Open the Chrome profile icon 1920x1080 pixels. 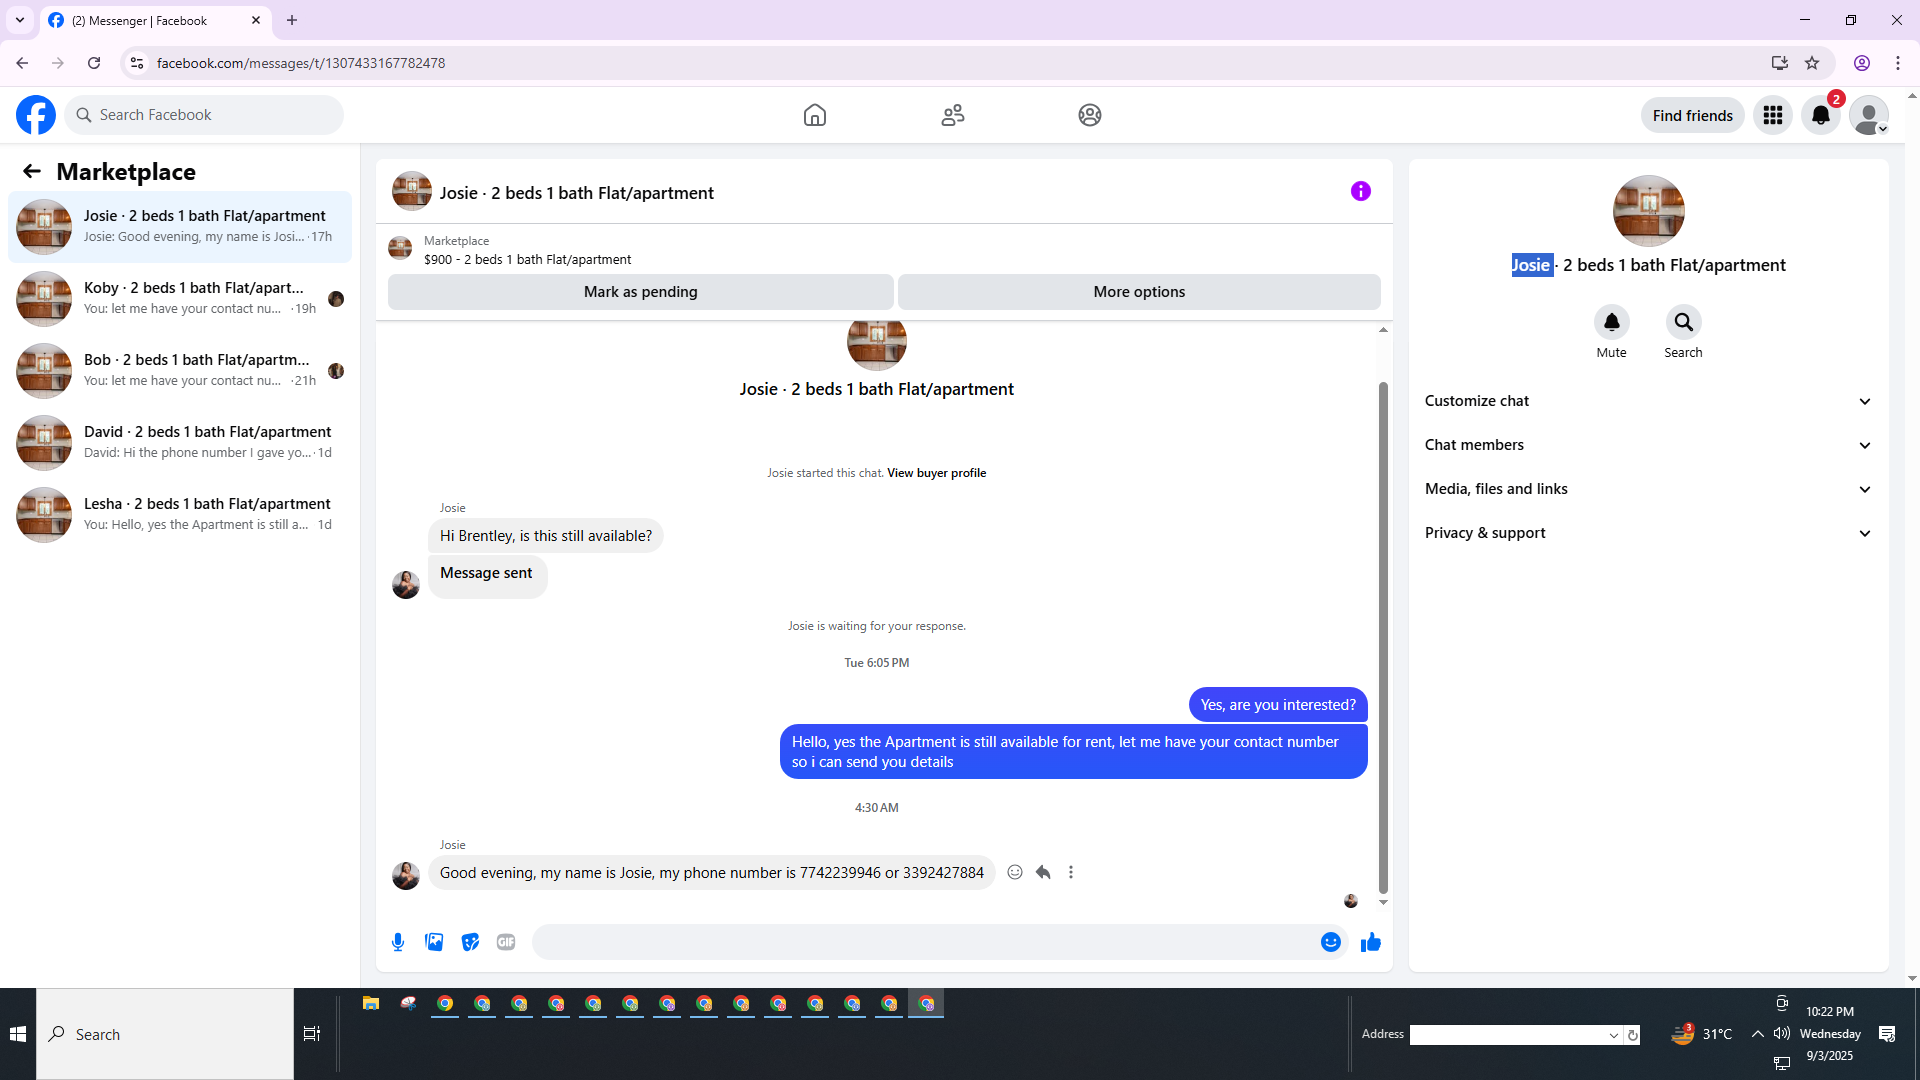coord(1862,63)
